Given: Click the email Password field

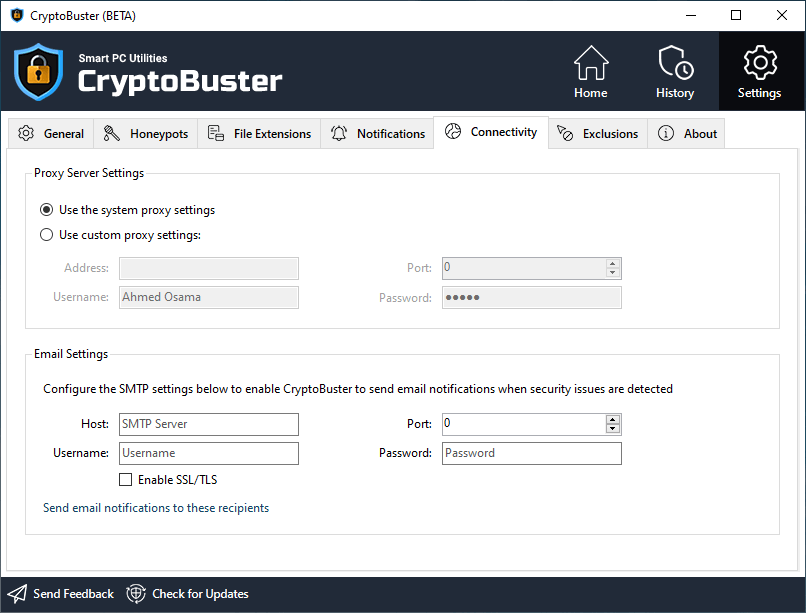Looking at the screenshot, I should pos(532,453).
